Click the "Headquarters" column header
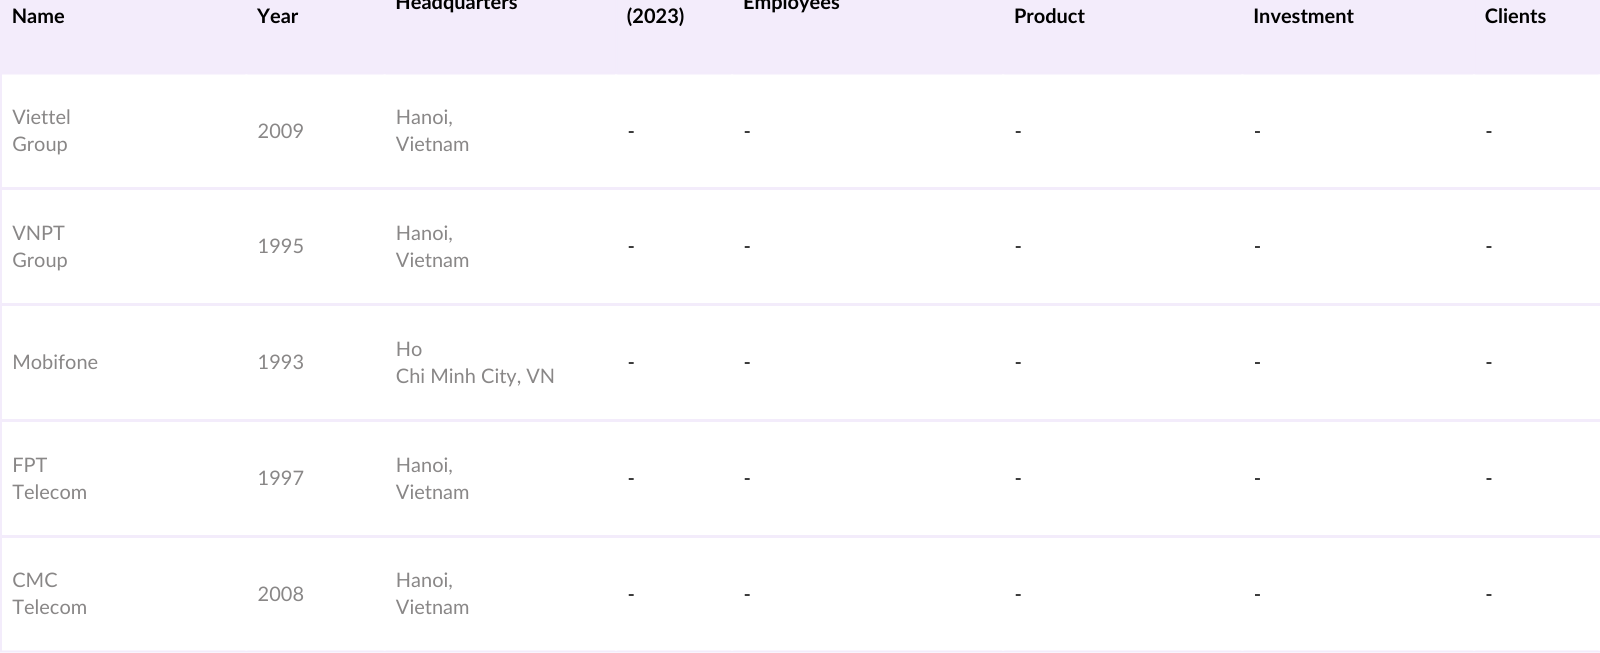This screenshot has width=1600, height=653. coord(456,6)
